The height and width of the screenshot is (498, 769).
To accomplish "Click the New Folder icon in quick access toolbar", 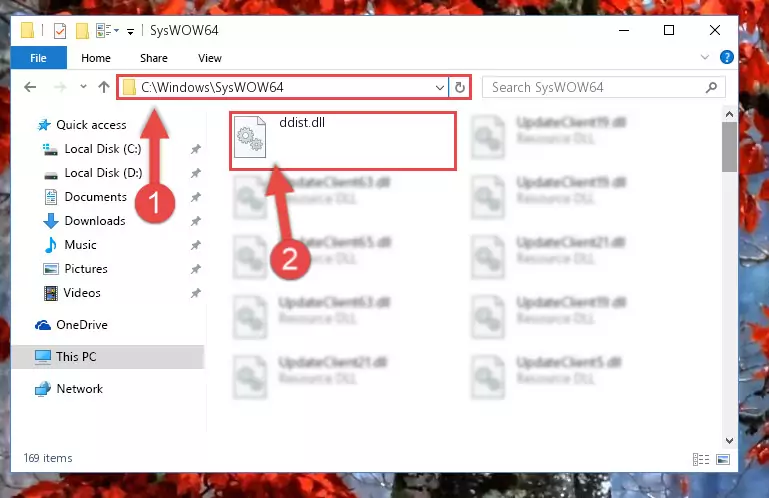I will pyautogui.click(x=82, y=31).
